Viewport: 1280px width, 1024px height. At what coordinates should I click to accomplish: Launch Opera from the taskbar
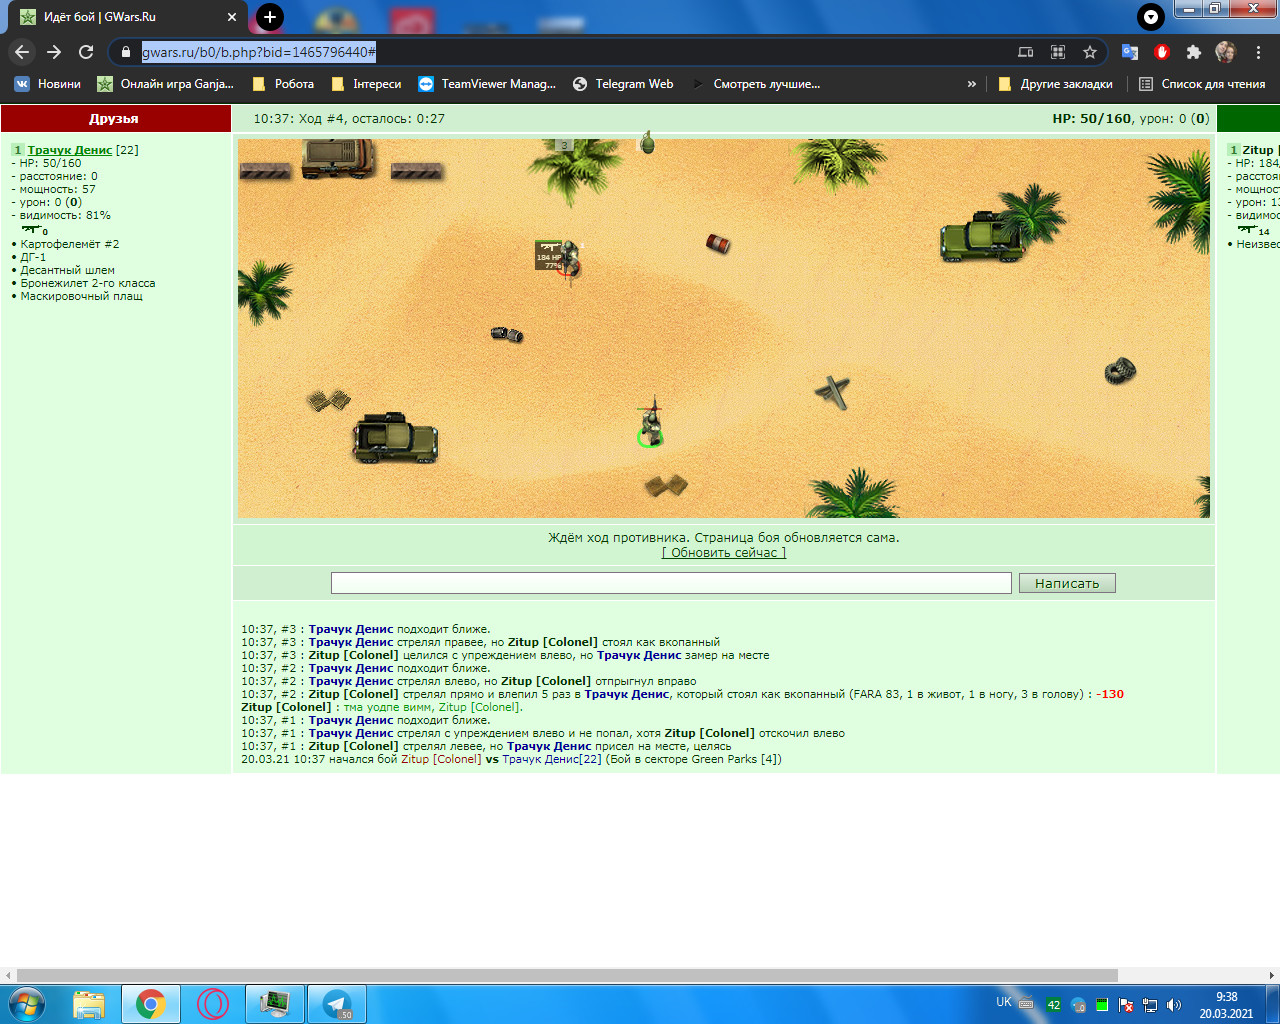[x=212, y=1004]
